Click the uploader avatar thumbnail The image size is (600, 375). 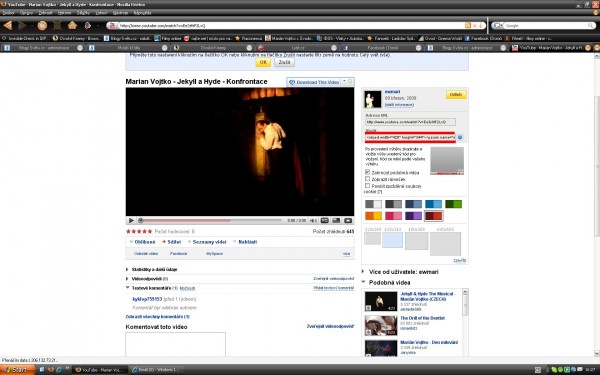click(x=373, y=99)
